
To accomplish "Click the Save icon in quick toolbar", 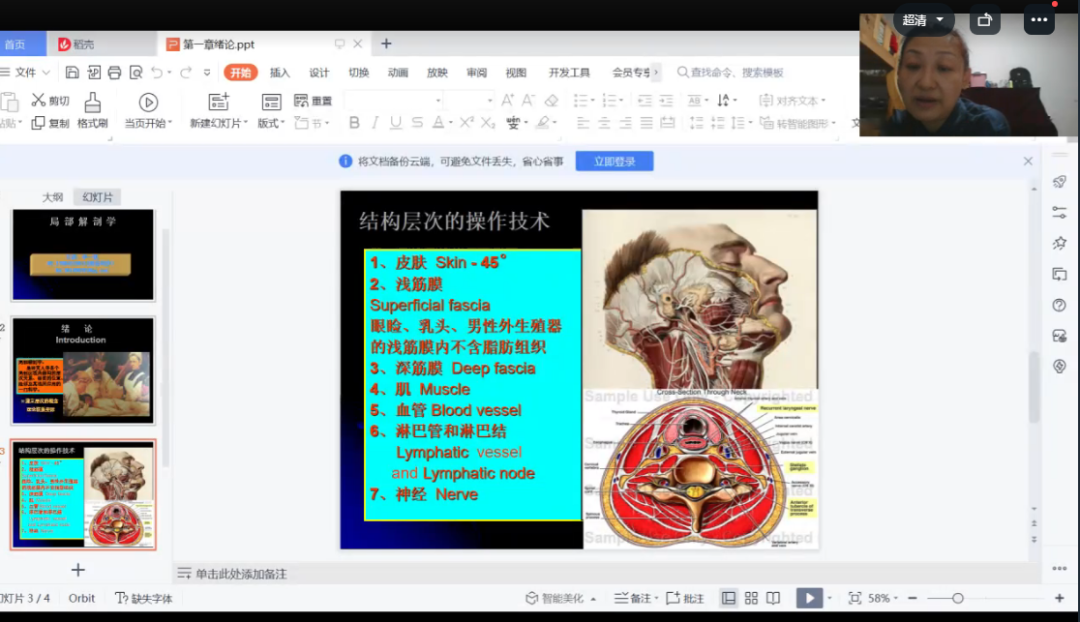I will [72, 72].
